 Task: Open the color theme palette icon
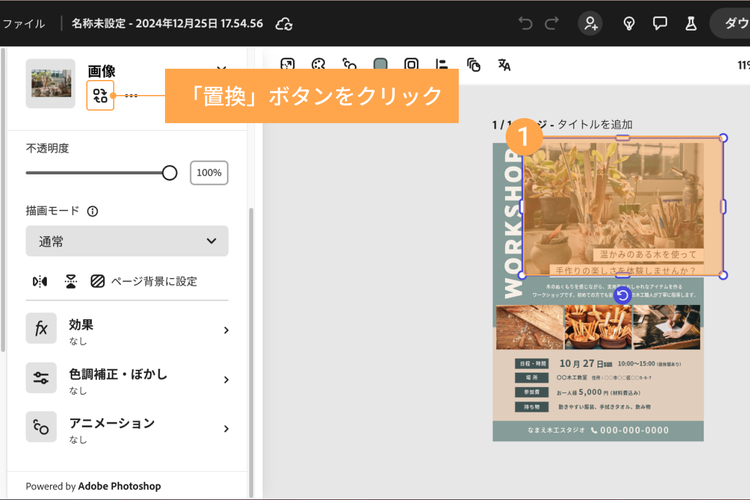click(318, 64)
